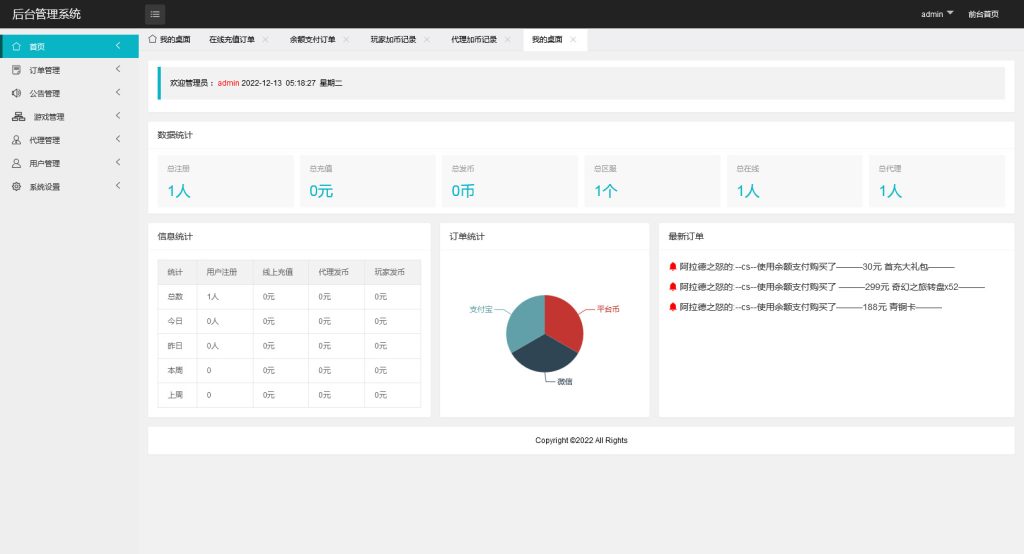This screenshot has height=554, width=1024.
Task: Click the bell icon on the 首充大礼包 order
Action: [673, 267]
